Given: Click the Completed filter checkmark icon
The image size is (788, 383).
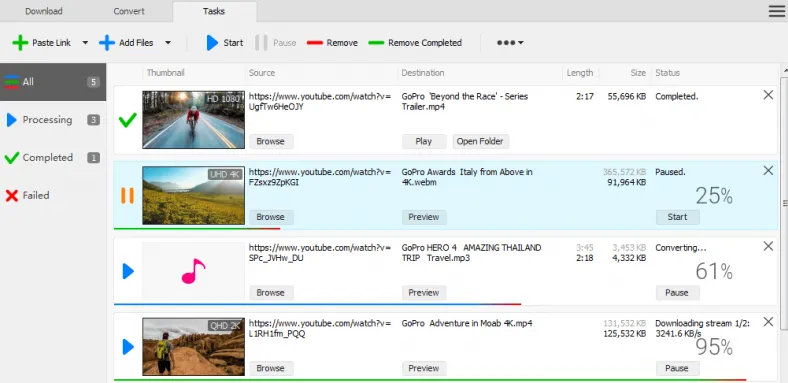Looking at the screenshot, I should pyautogui.click(x=12, y=158).
